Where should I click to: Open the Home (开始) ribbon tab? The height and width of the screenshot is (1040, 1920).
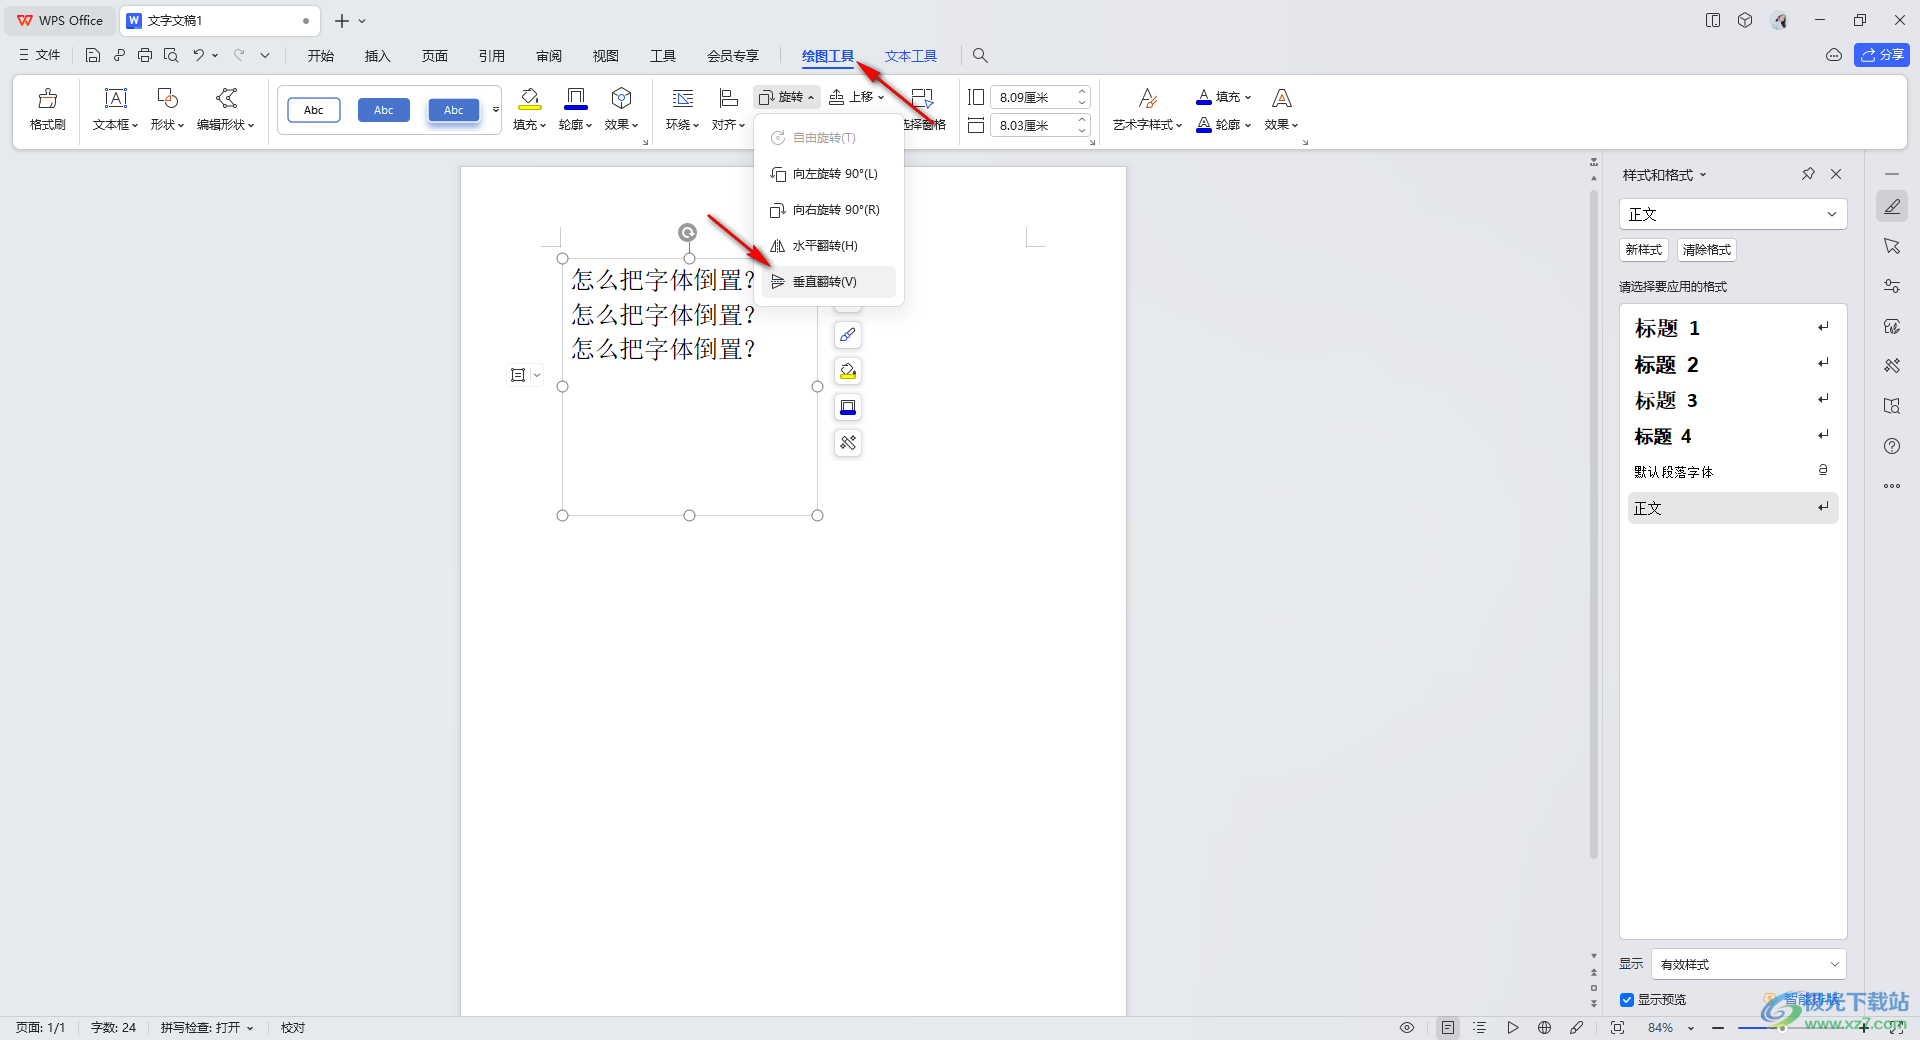[x=320, y=56]
